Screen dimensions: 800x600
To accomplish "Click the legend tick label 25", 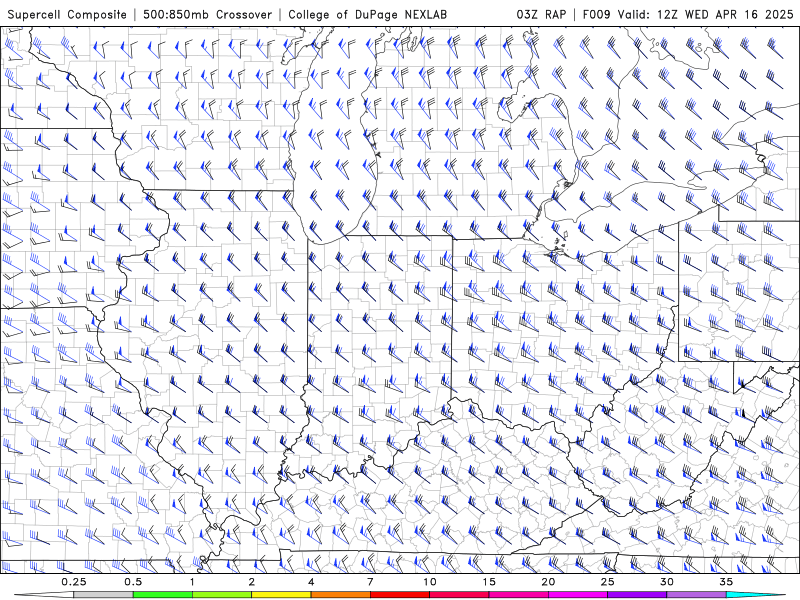I will [607, 582].
